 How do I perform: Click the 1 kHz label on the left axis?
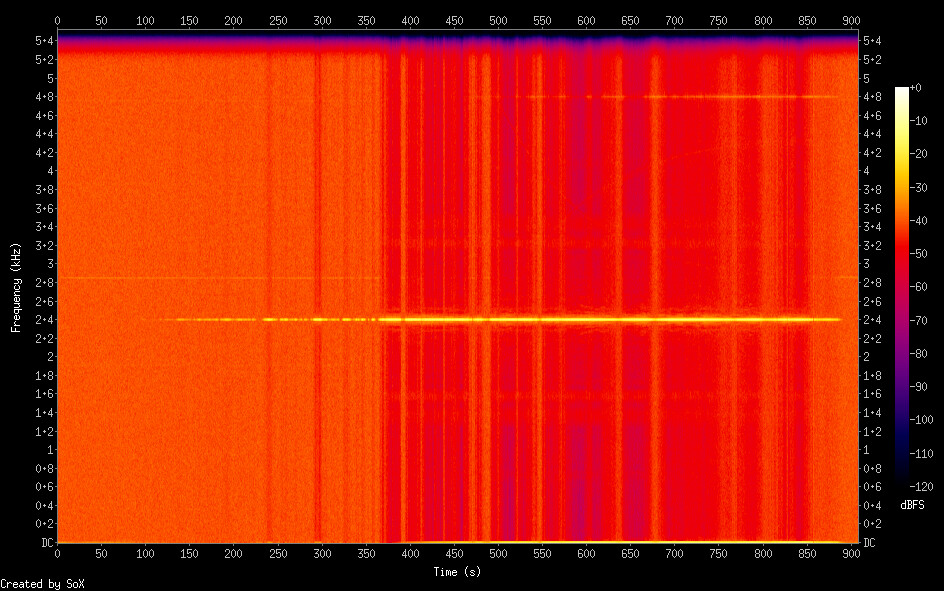[48, 451]
